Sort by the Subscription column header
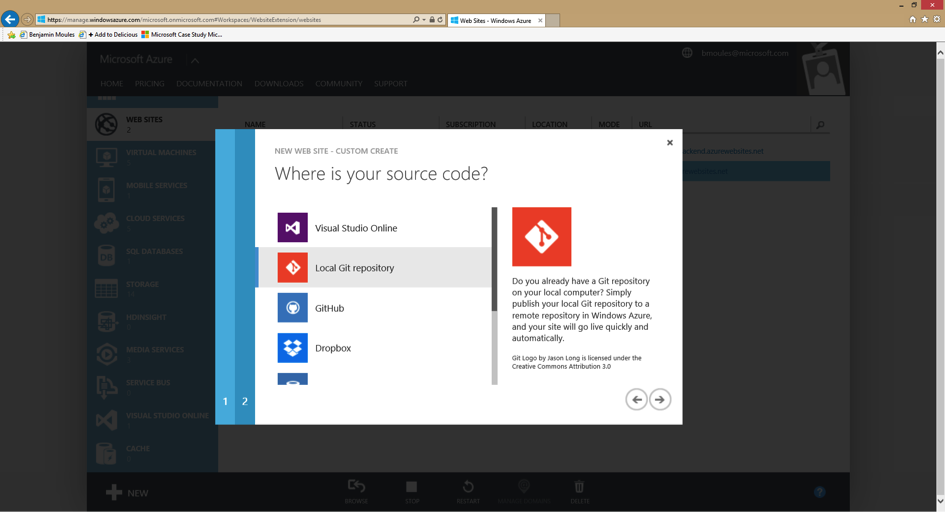This screenshot has width=945, height=512. click(471, 125)
